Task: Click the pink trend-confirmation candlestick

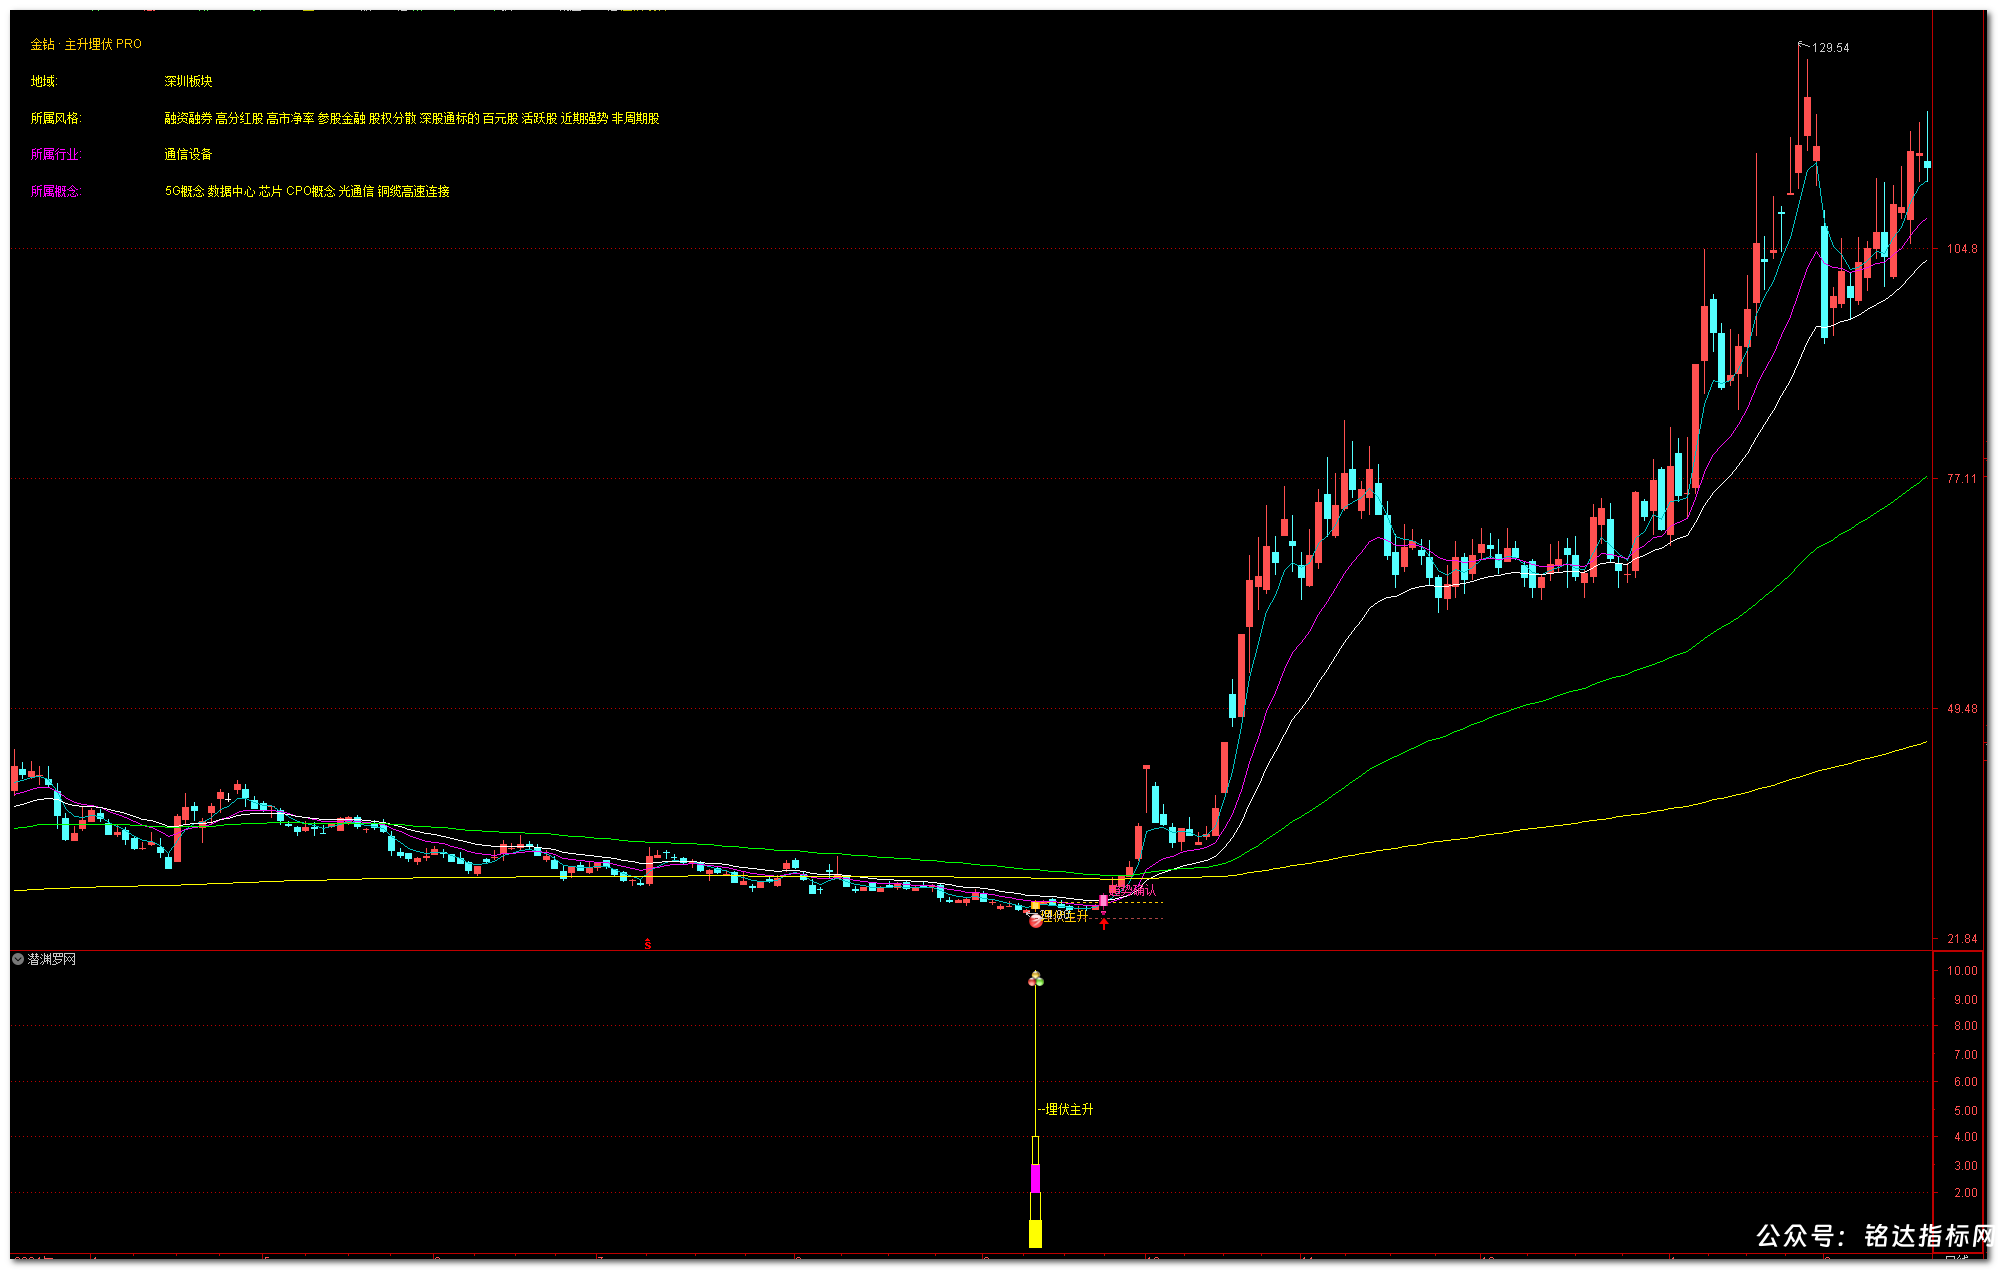Action: (1104, 901)
